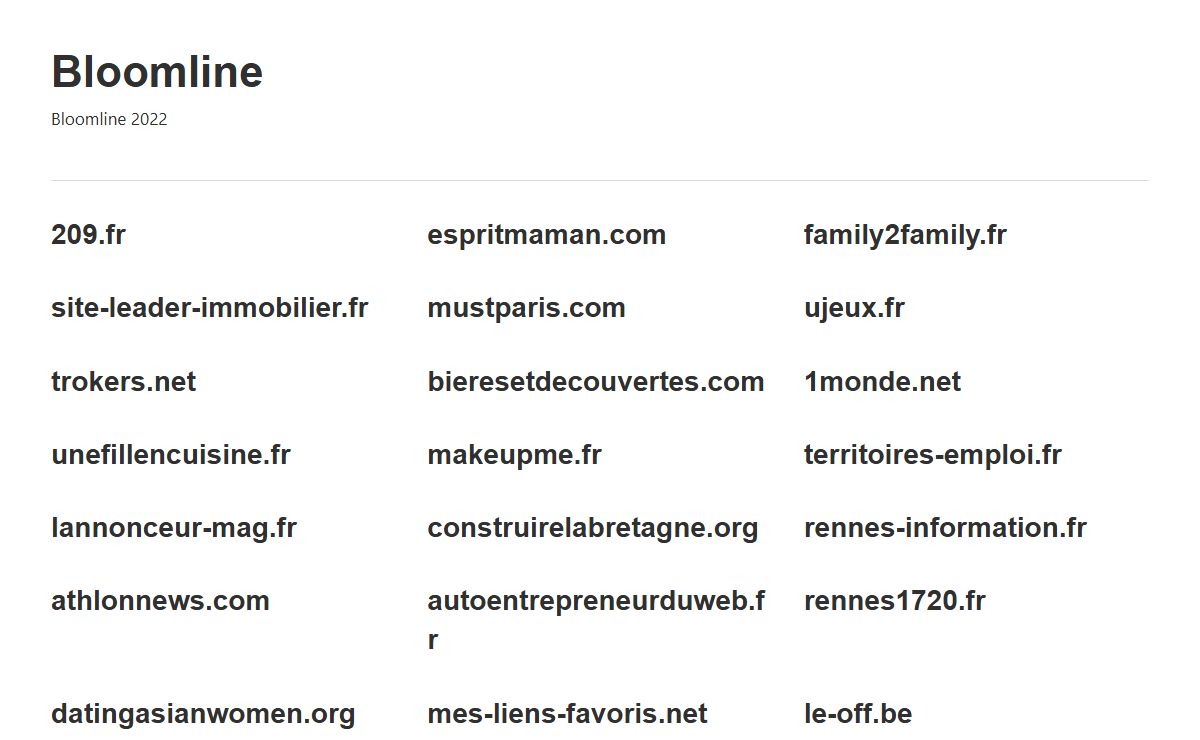Select trokers.net link
Image resolution: width=1200 pixels, height=740 pixels.
tap(123, 381)
